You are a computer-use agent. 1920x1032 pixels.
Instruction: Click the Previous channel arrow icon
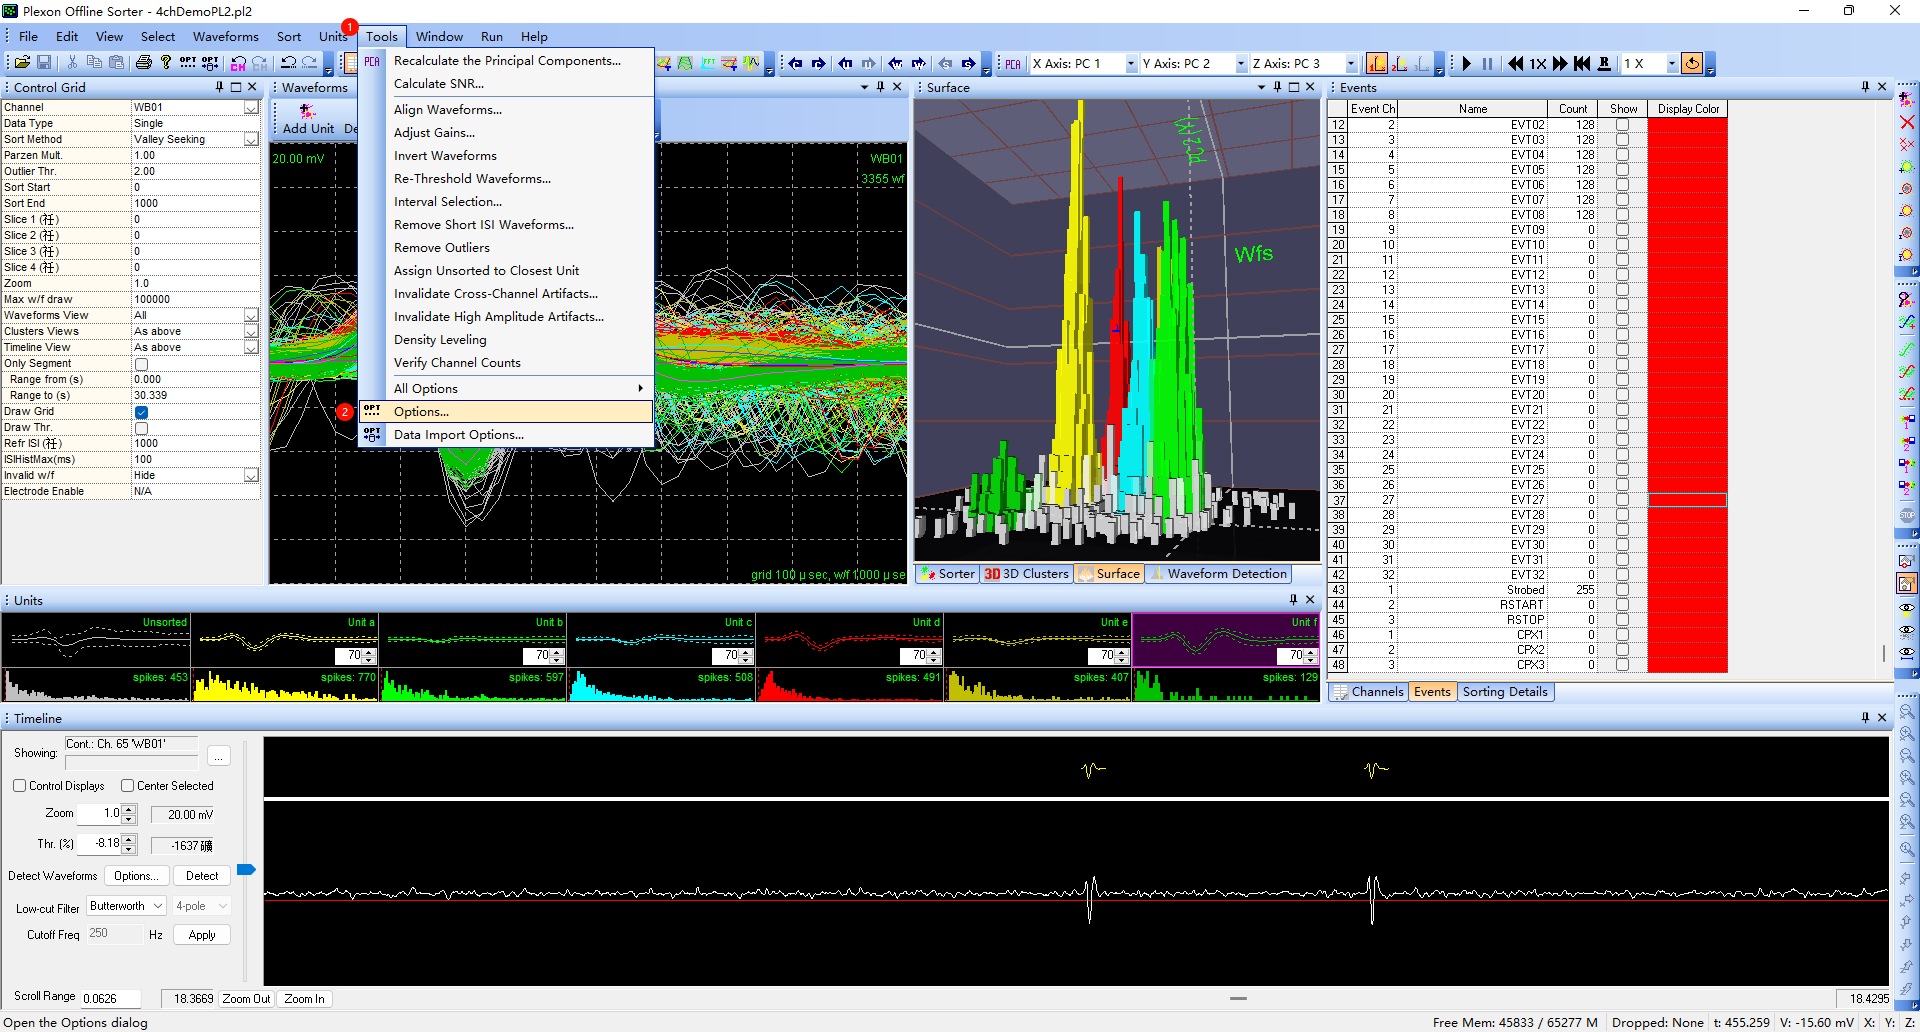(x=795, y=64)
